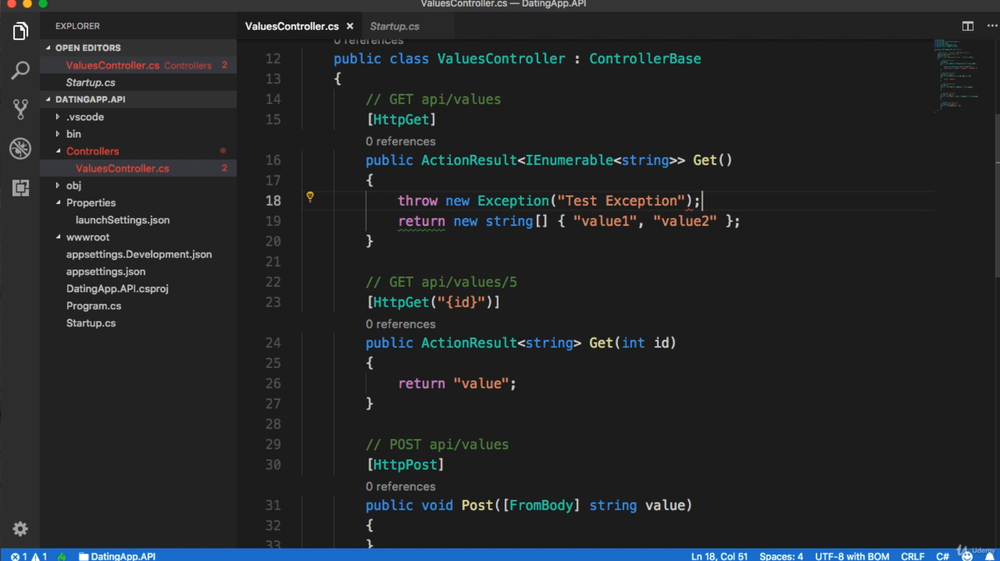Open Program.cs file

click(138, 306)
